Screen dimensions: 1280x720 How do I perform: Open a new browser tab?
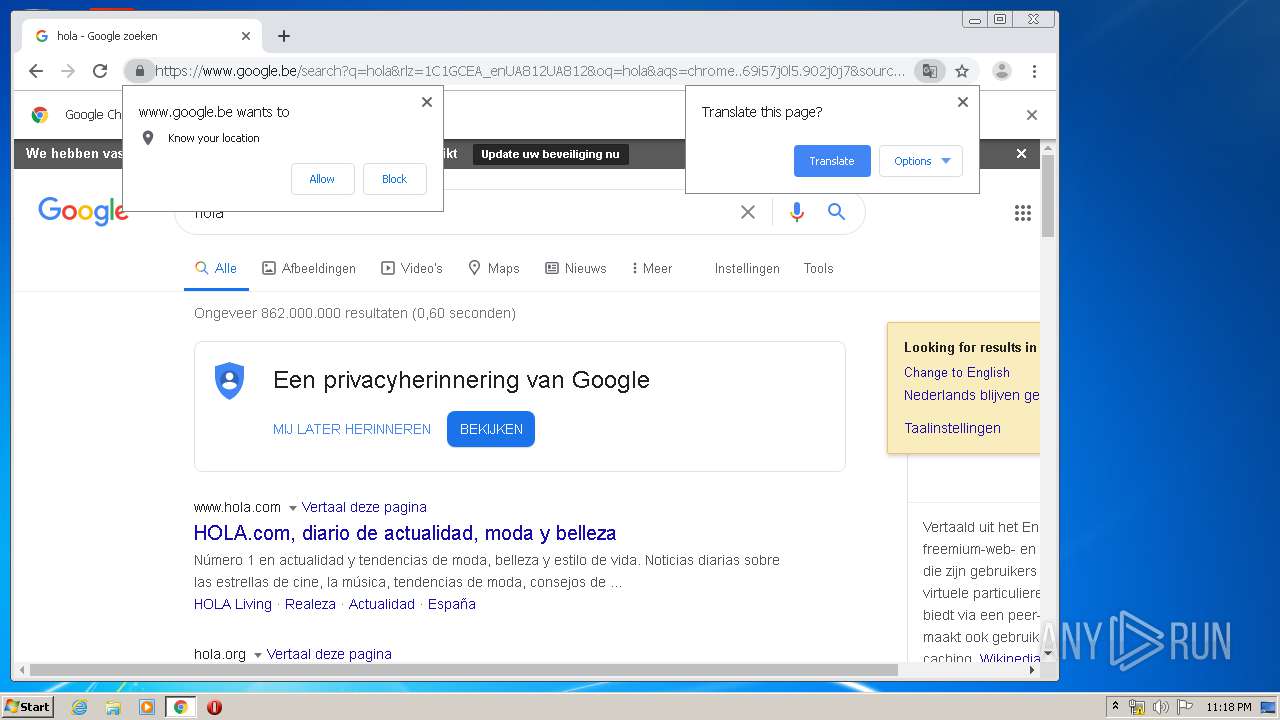284,36
